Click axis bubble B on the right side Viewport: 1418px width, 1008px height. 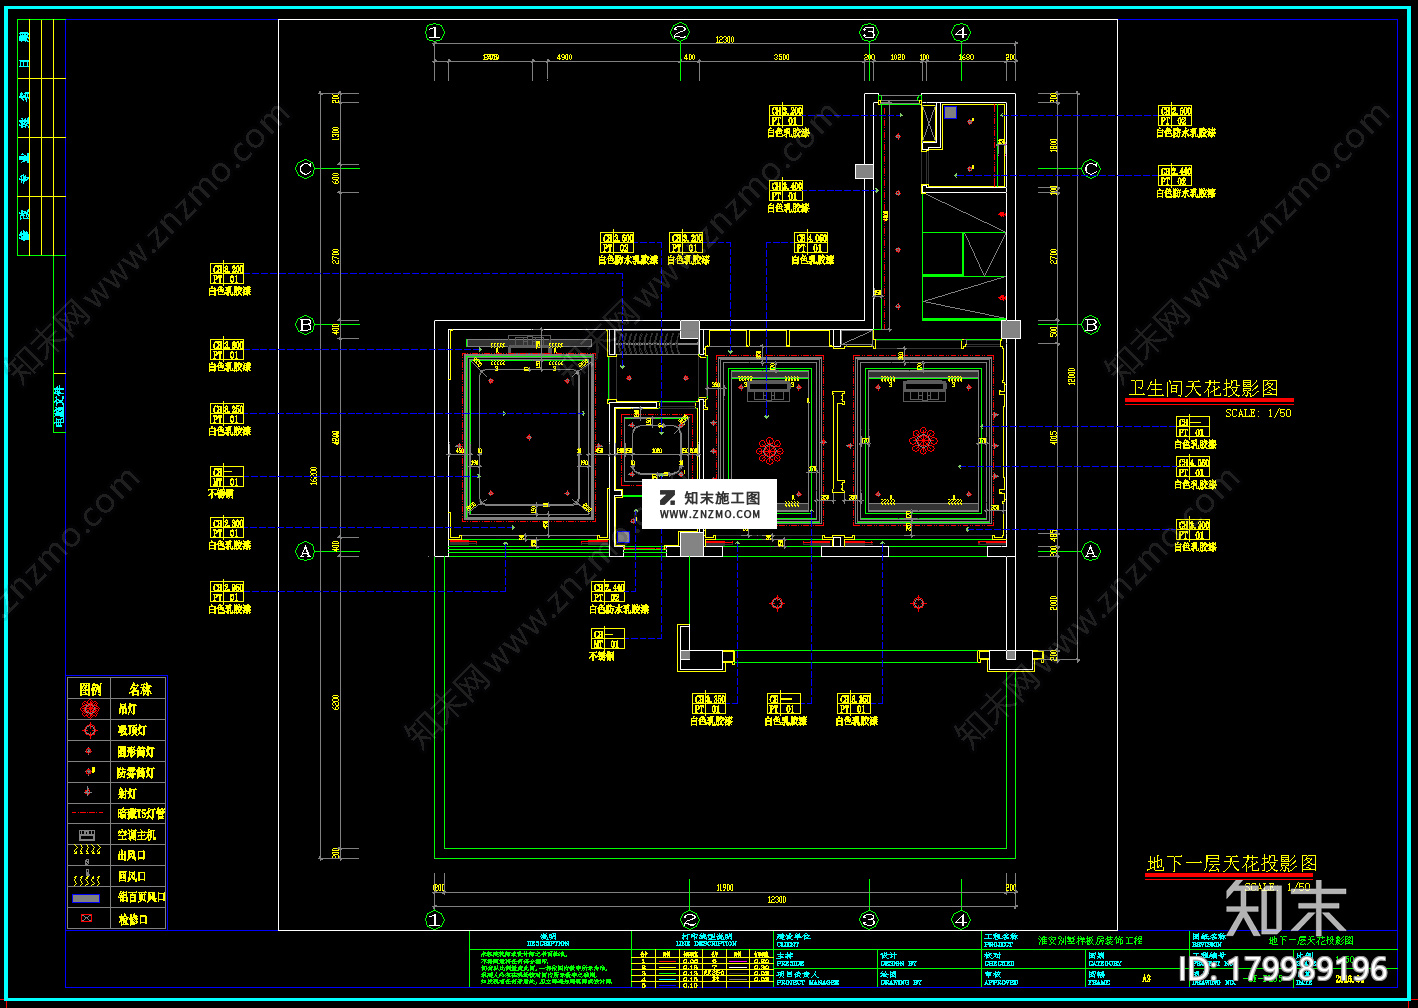click(1091, 325)
